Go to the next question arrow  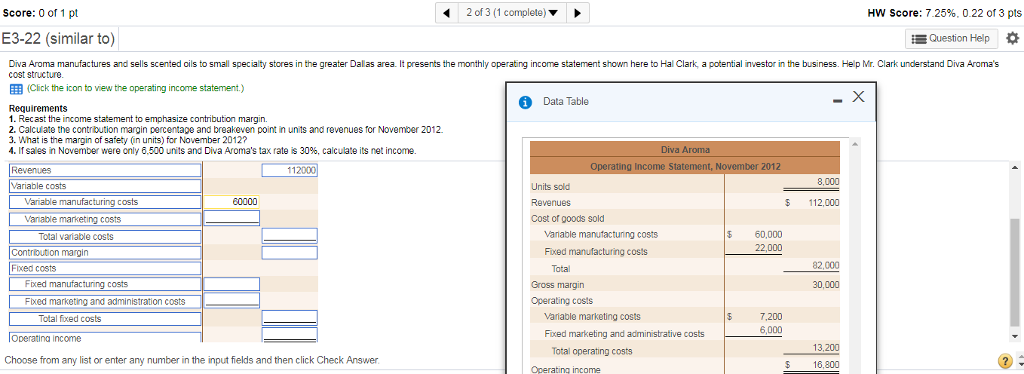tap(577, 13)
